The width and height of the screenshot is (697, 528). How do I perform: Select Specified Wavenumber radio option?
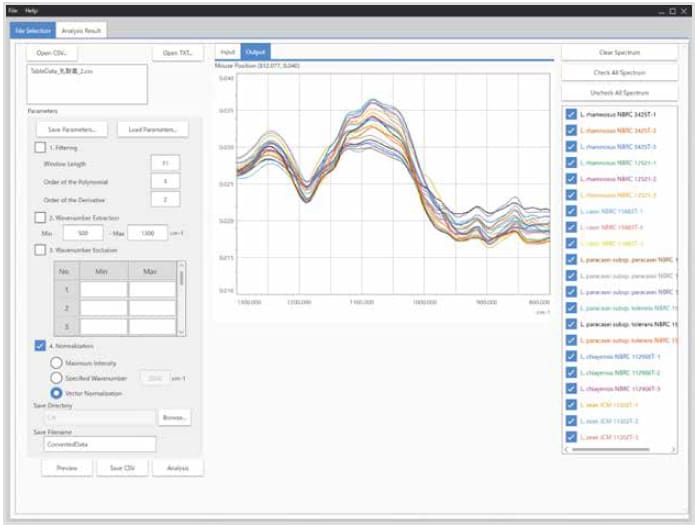tap(56, 378)
